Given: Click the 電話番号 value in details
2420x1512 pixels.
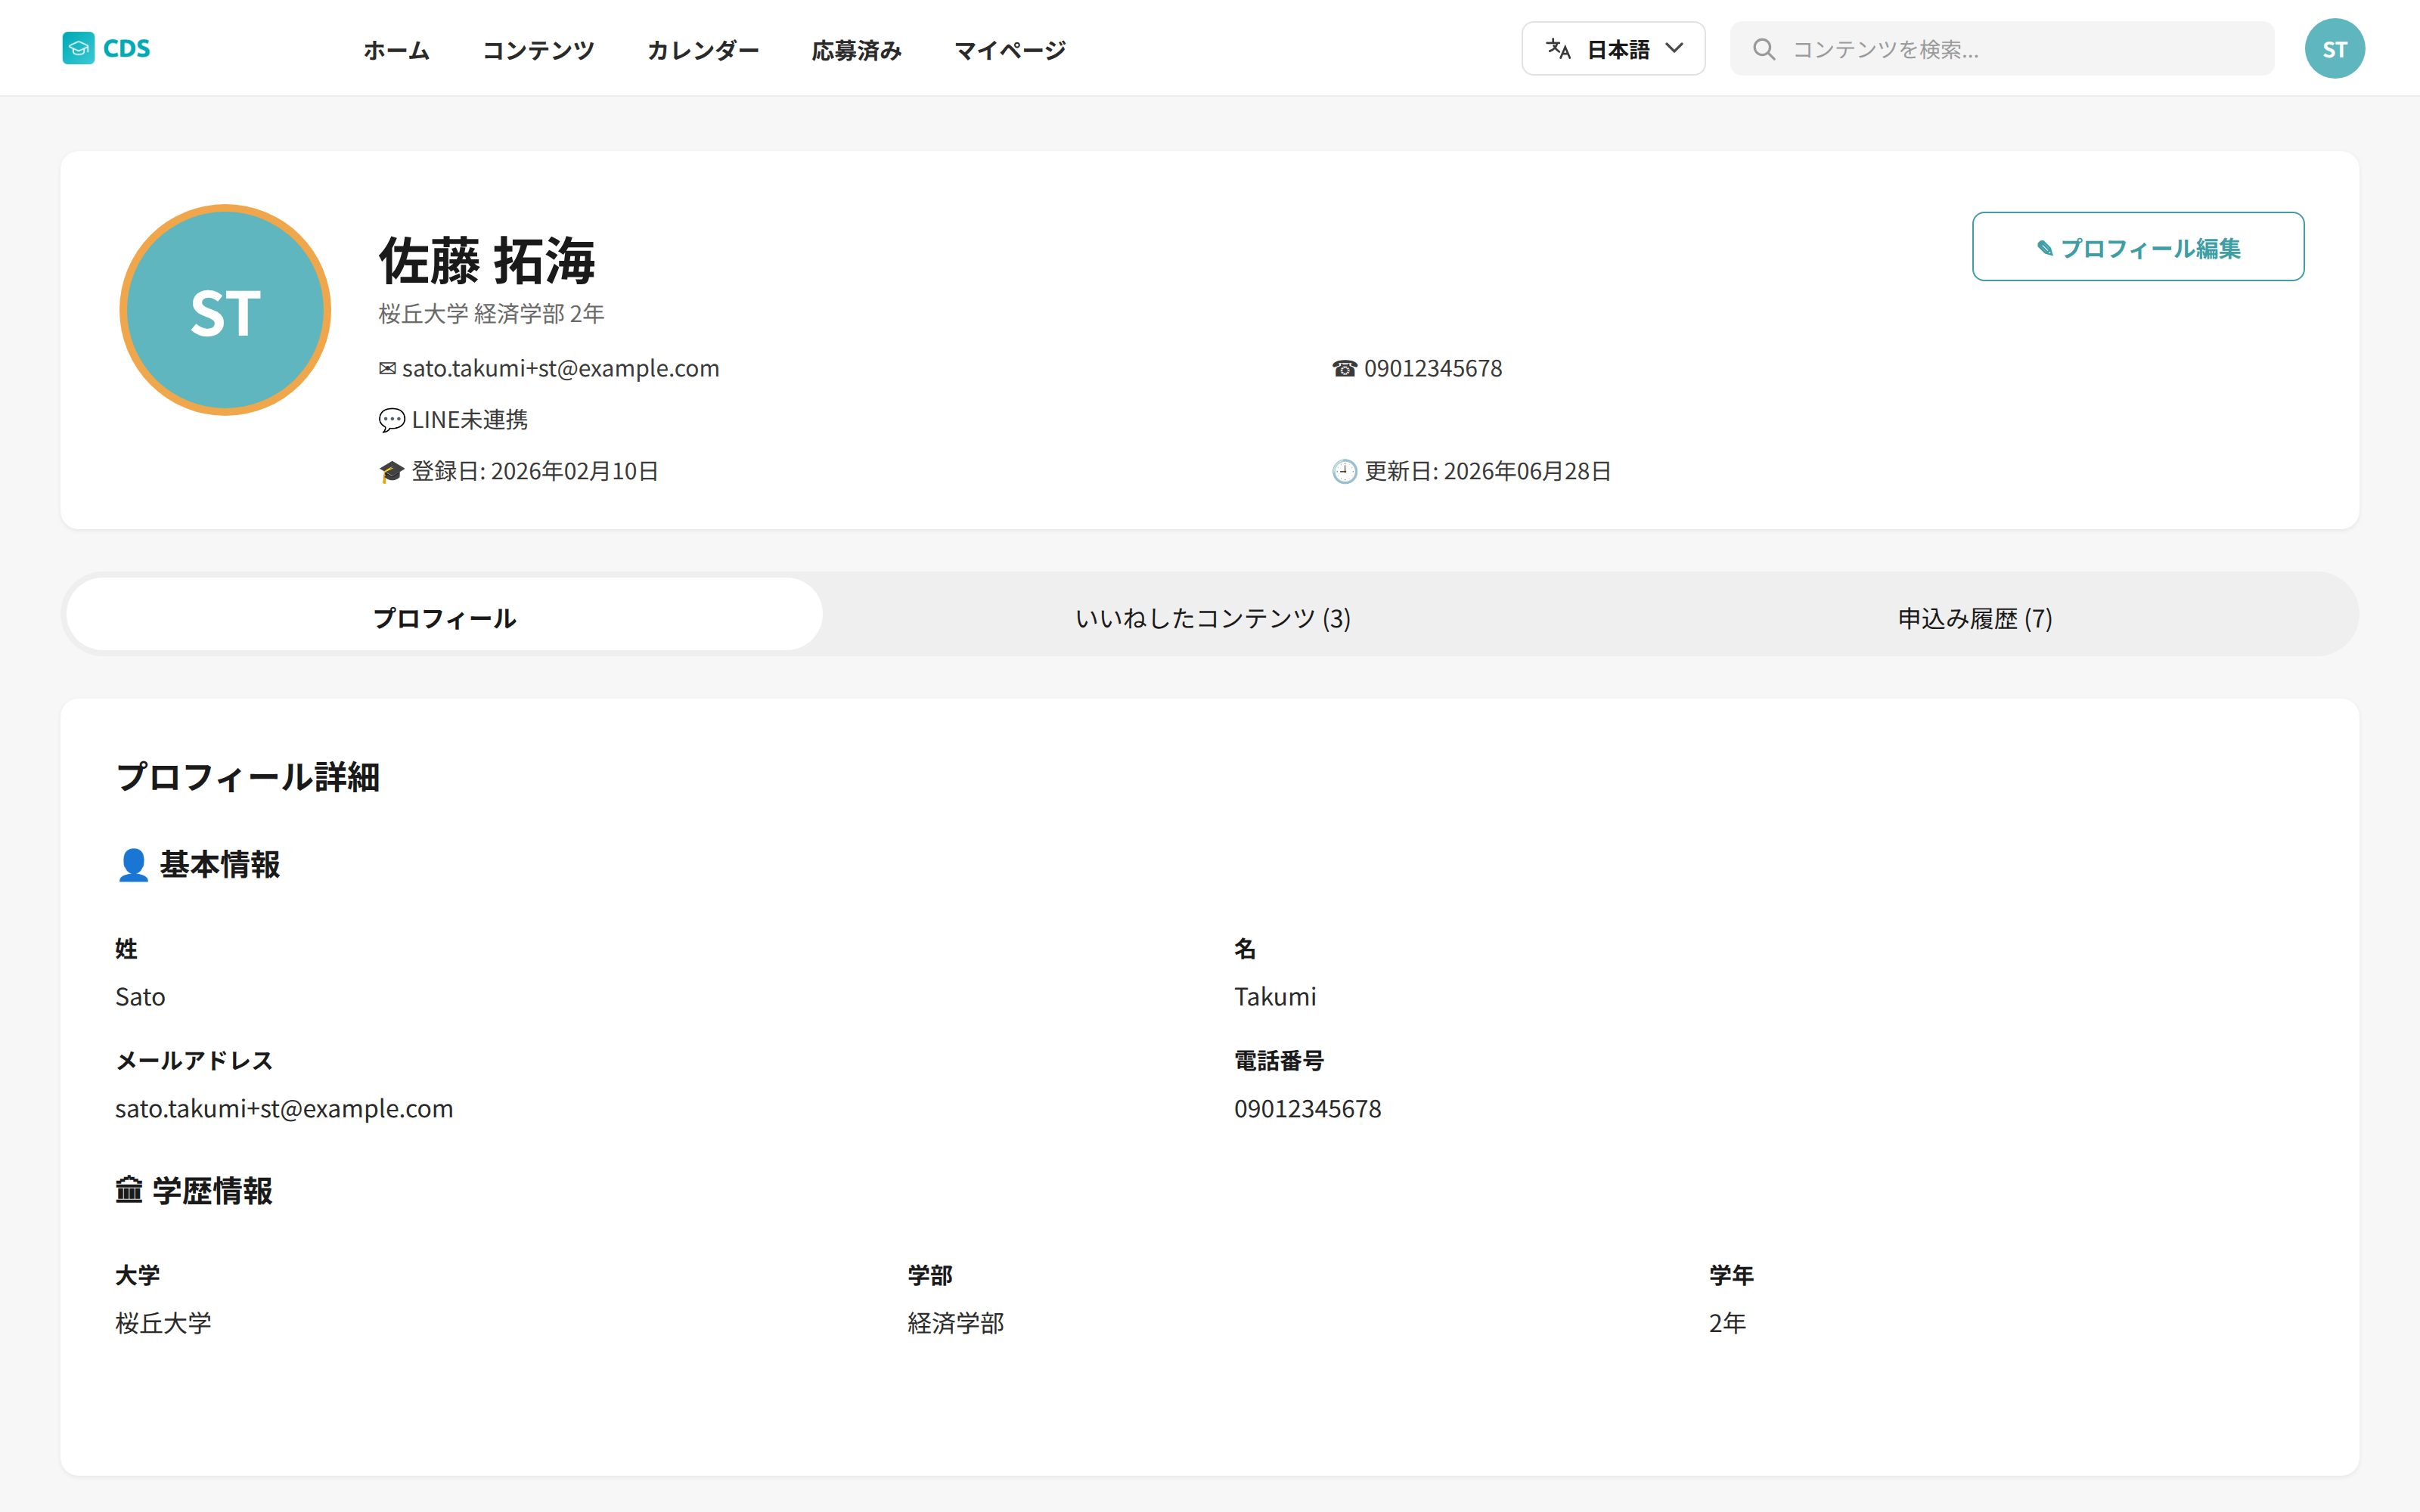Looking at the screenshot, I should point(1307,1109).
